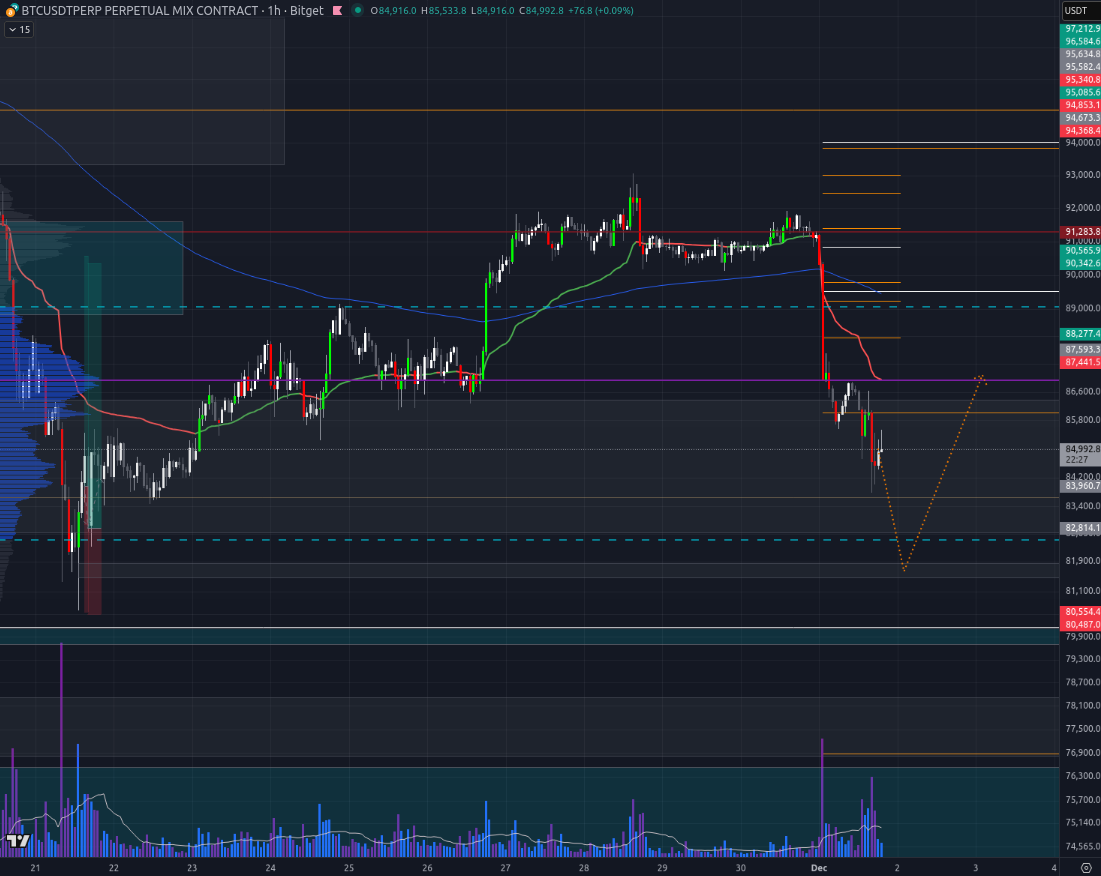
Task: Select the red 80,554.4 price label
Action: click(x=1082, y=611)
